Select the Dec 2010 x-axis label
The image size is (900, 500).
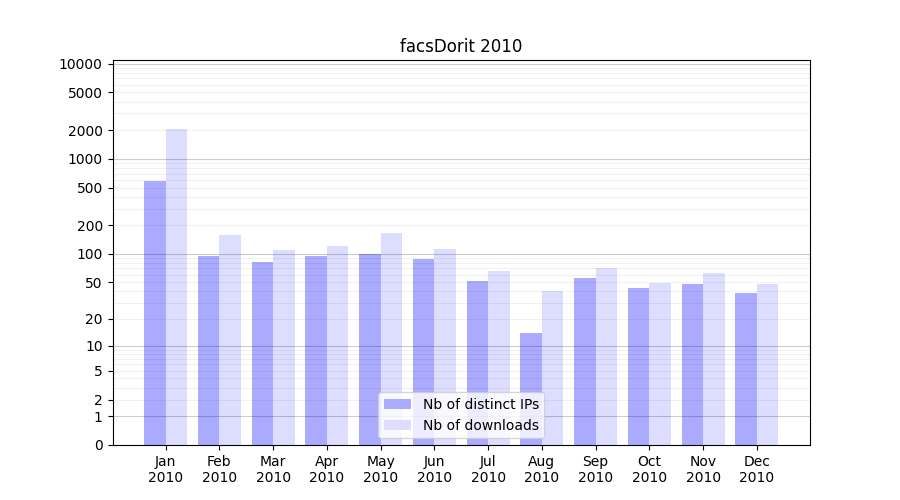[x=756, y=469]
